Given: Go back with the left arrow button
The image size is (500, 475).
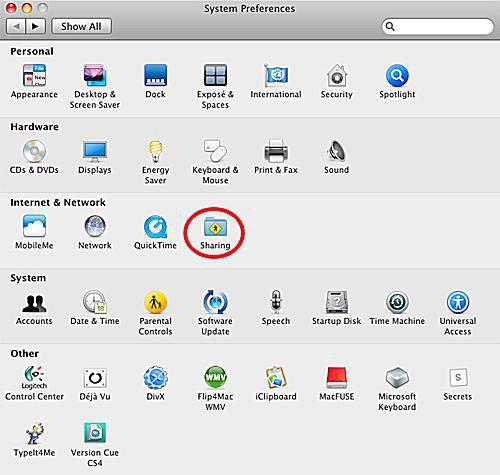Looking at the screenshot, I should (x=16, y=26).
